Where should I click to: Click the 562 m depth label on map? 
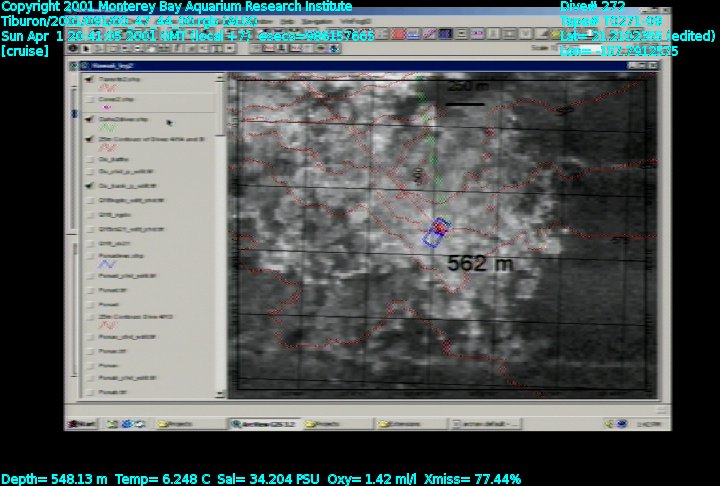click(479, 264)
